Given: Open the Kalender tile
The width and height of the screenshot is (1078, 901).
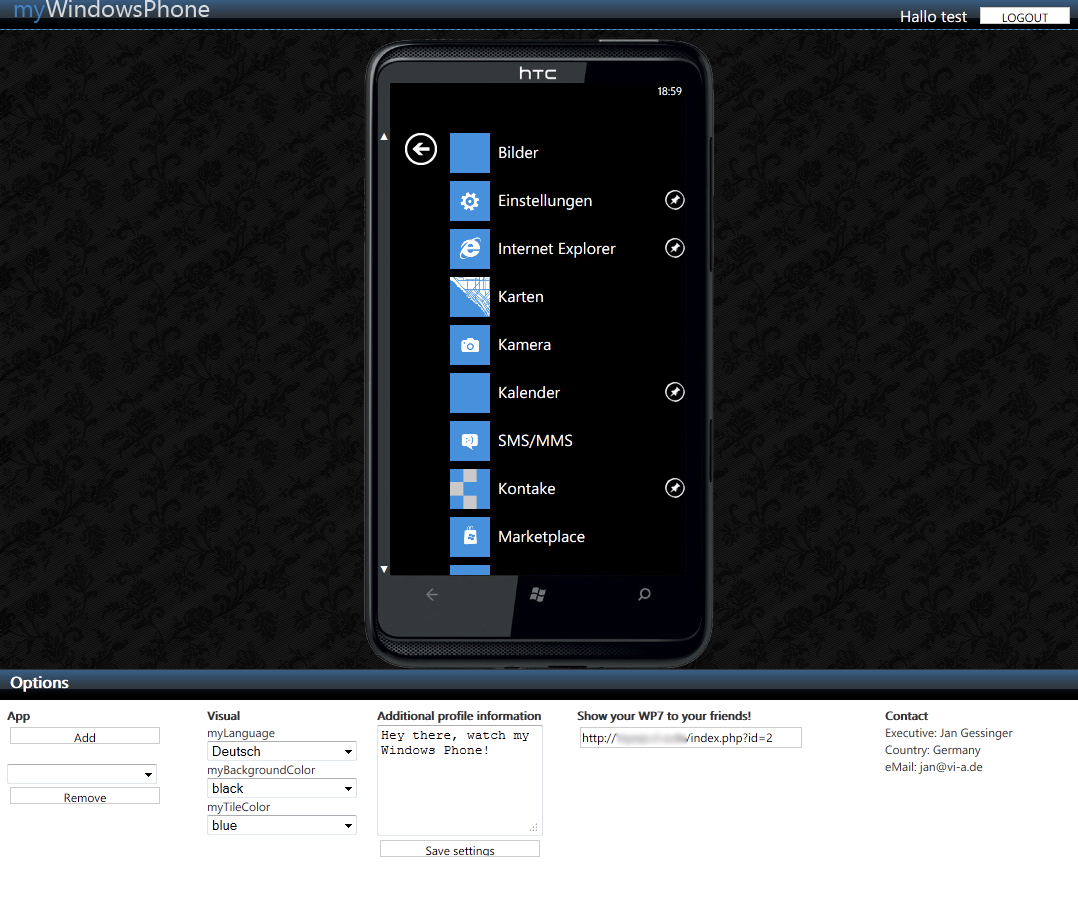Looking at the screenshot, I should pyautogui.click(x=470, y=392).
